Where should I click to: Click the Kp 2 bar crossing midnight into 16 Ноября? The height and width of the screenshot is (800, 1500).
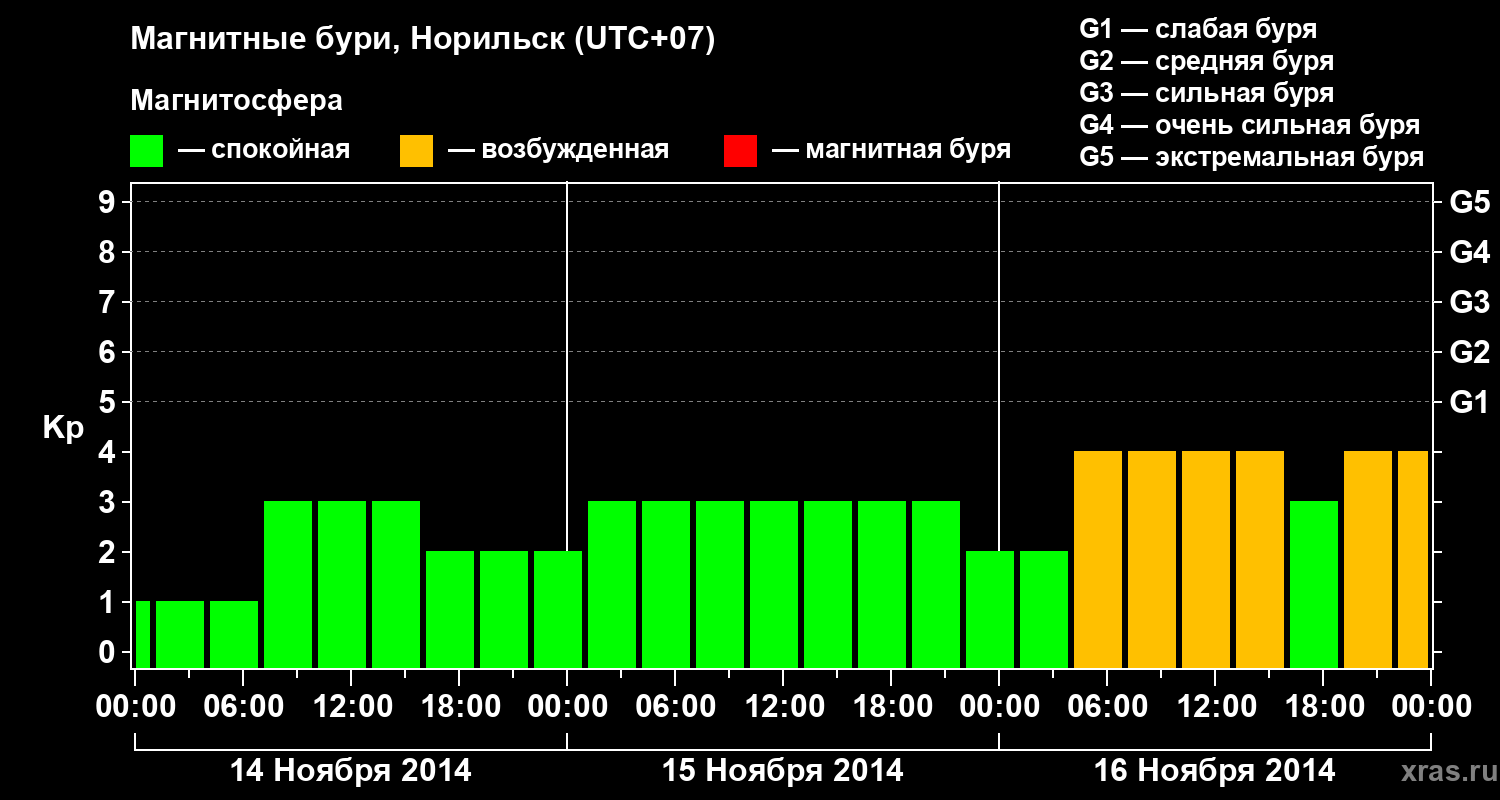tap(990, 609)
